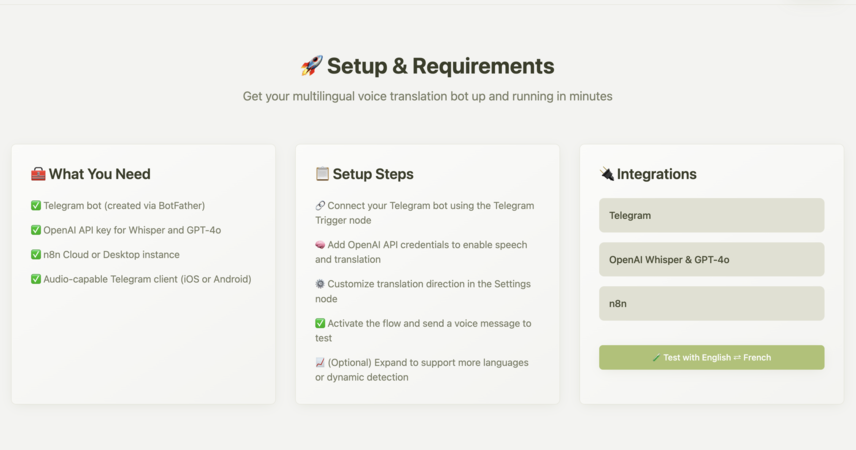Screen dimensions: 856x450
Task: Click the green check beside Audio-capable Telegram client
Action: point(36,279)
